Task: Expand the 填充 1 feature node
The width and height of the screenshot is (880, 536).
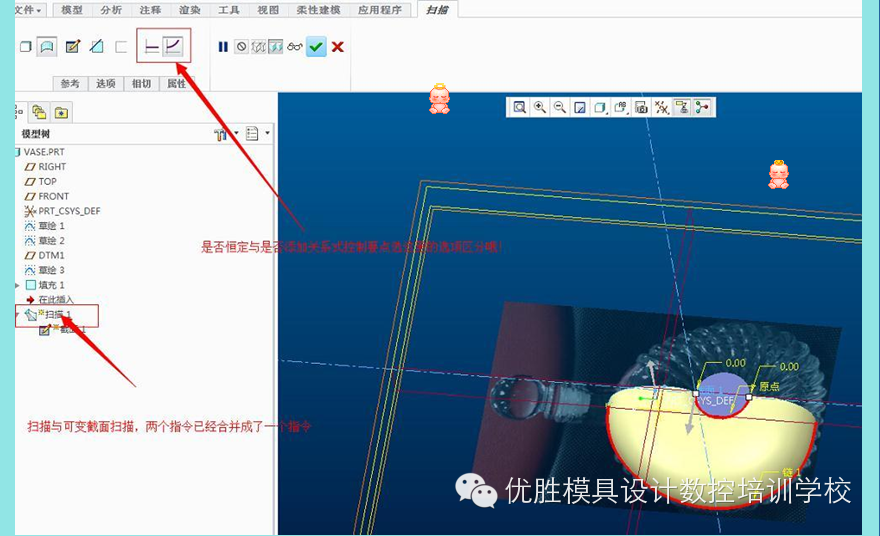Action: pos(17,285)
